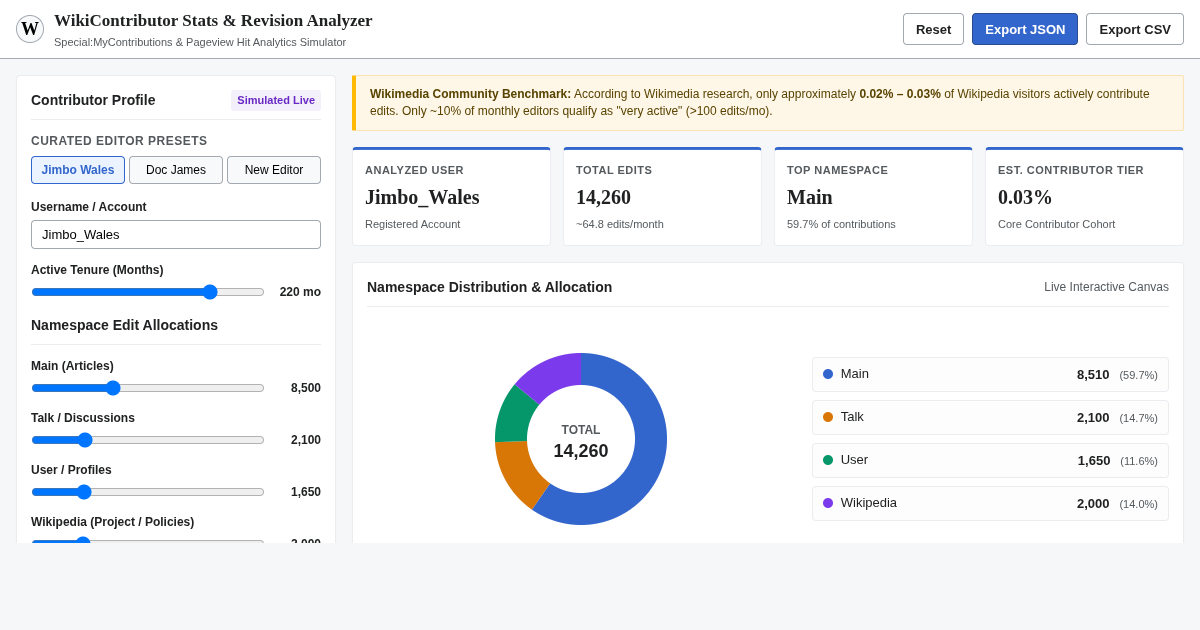Click the Analyzed User card showing Jimbo_Wales
The image size is (1200, 630).
(451, 197)
